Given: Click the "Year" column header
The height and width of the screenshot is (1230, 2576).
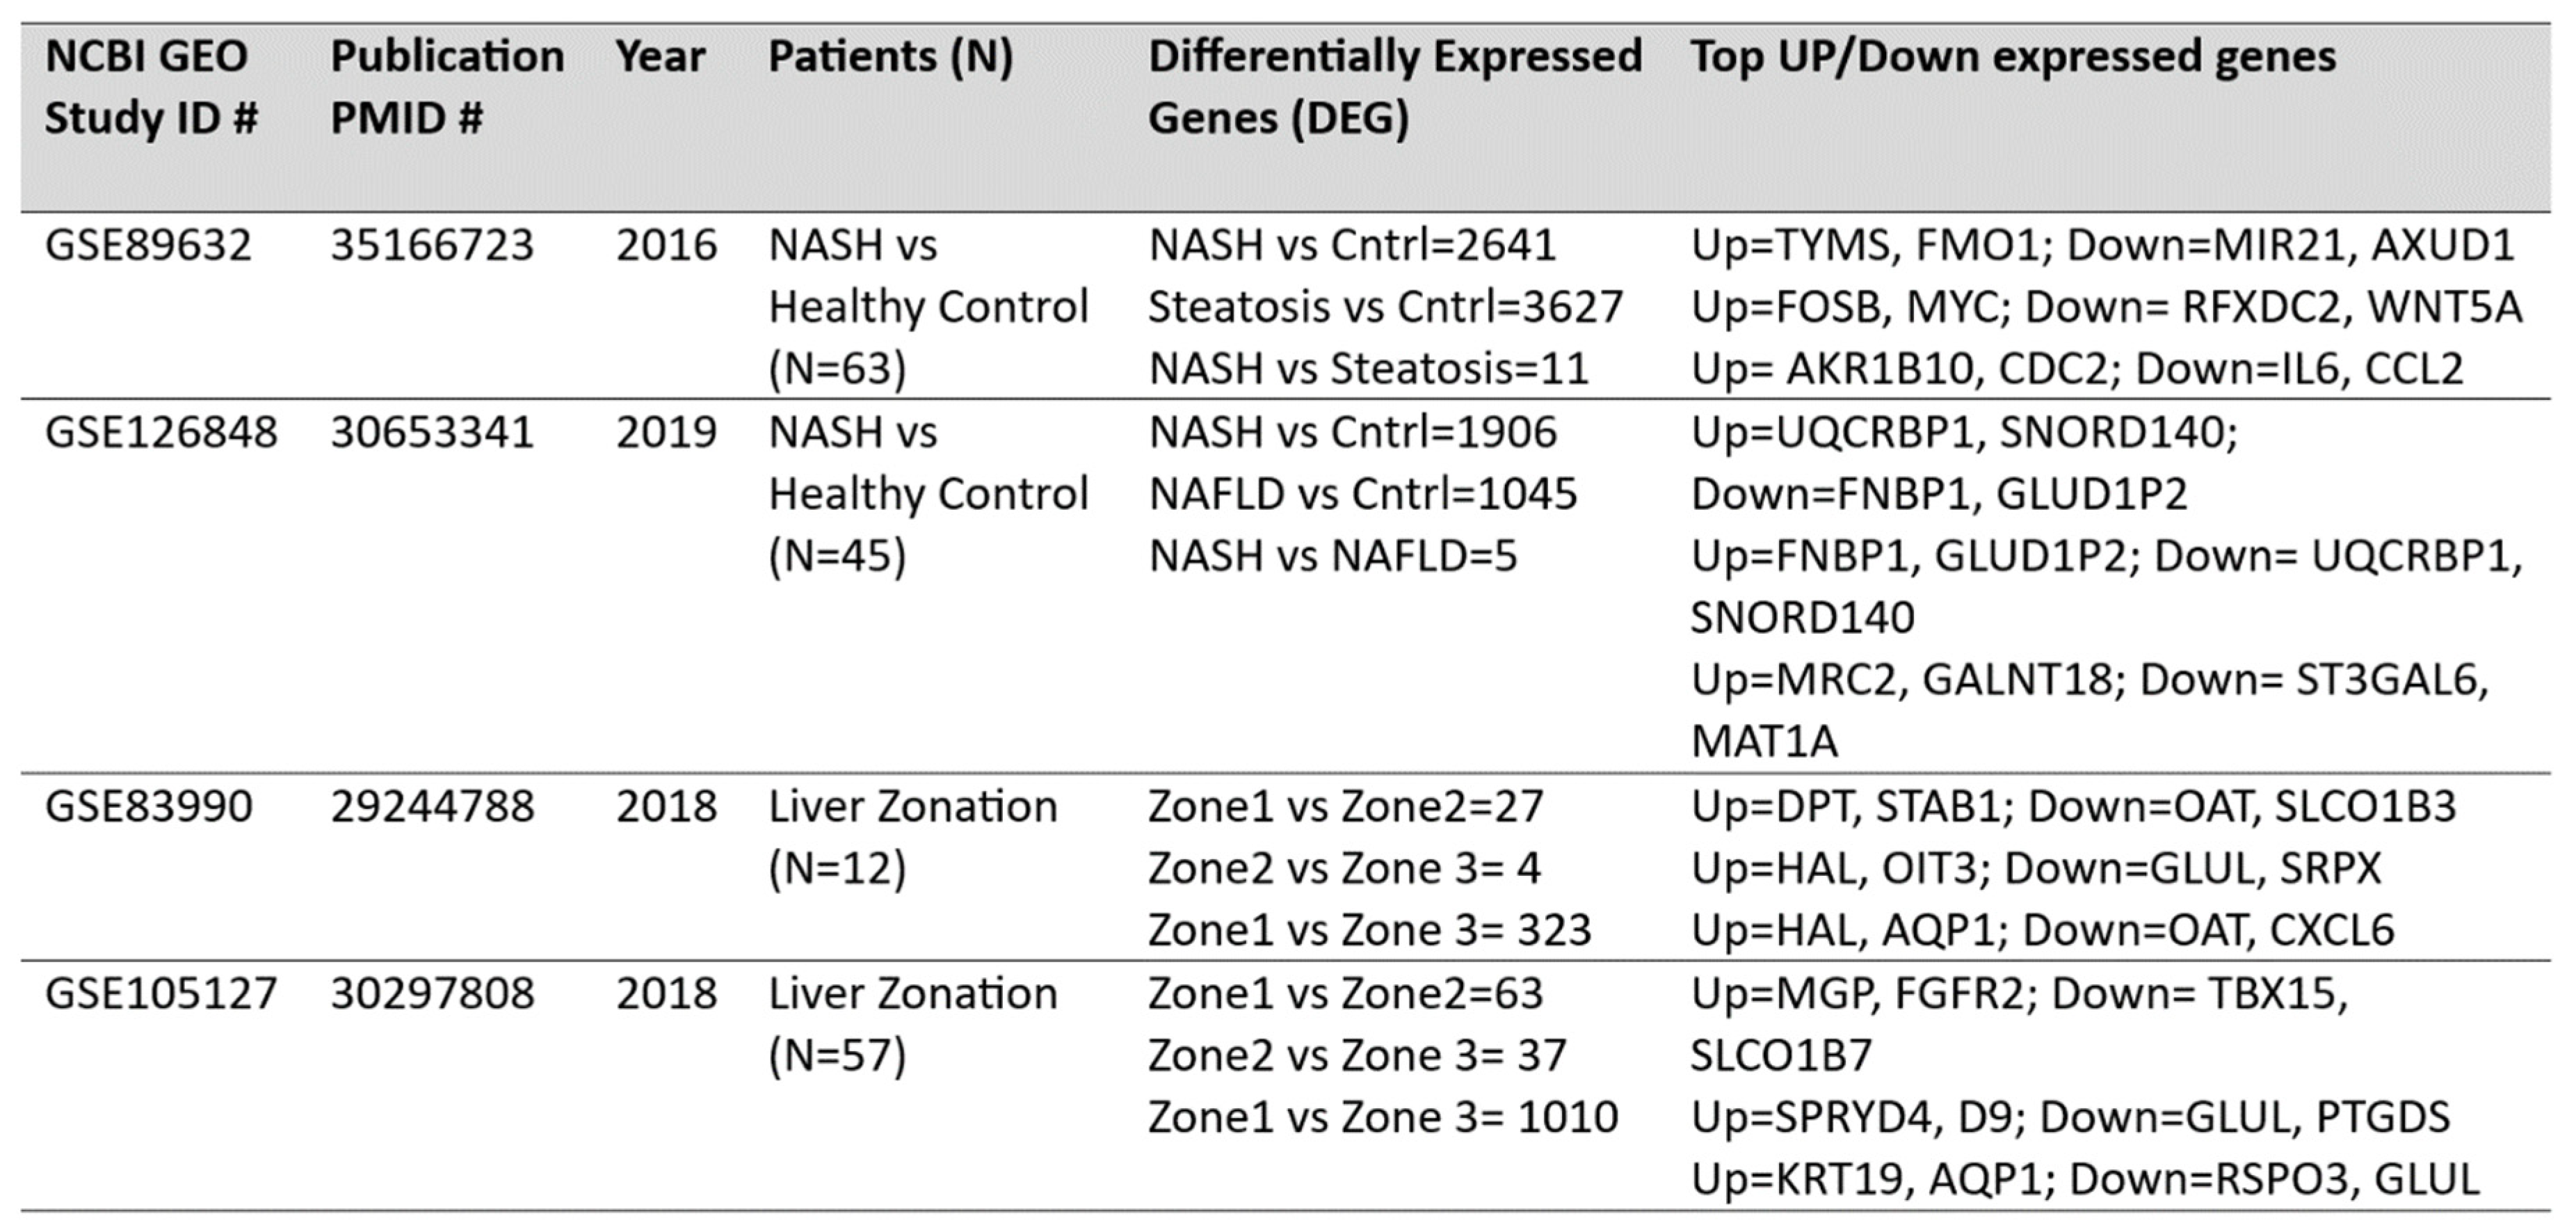Looking at the screenshot, I should click(660, 57).
